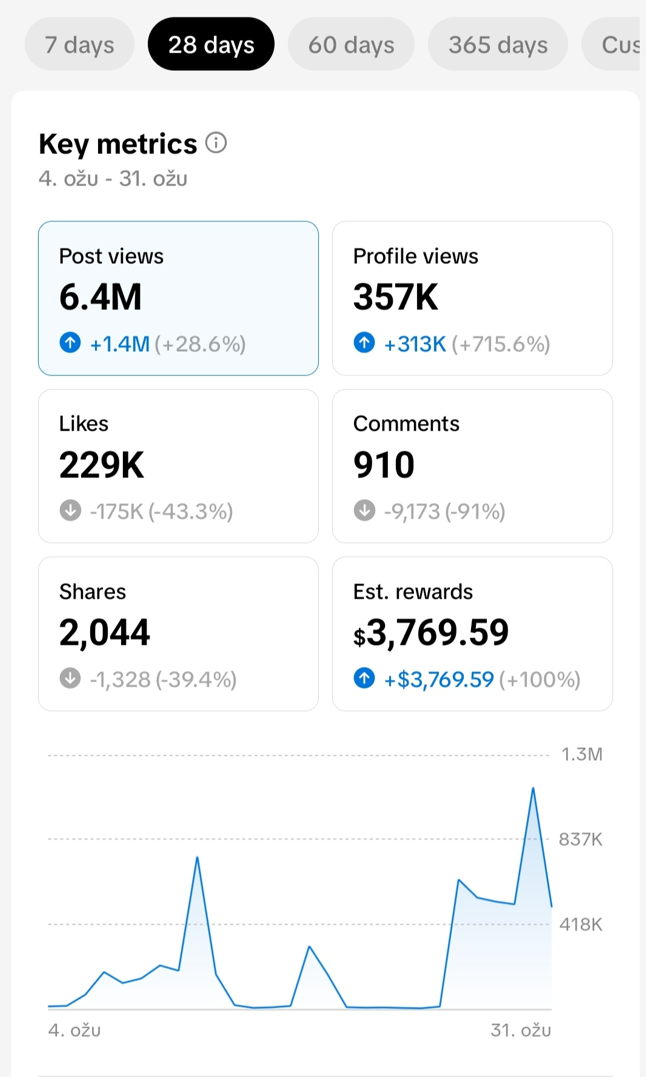Viewport: 646px width, 1077px height.
Task: Show the Comments metric chart
Action: pos(472,465)
